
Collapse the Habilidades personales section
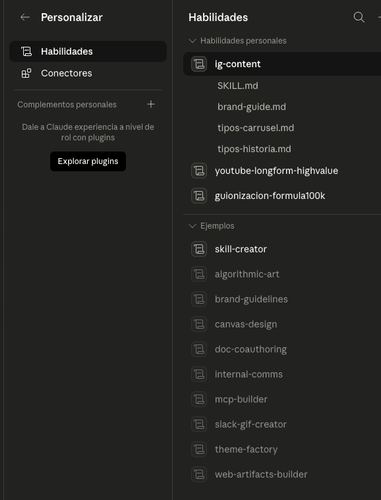click(x=192, y=41)
